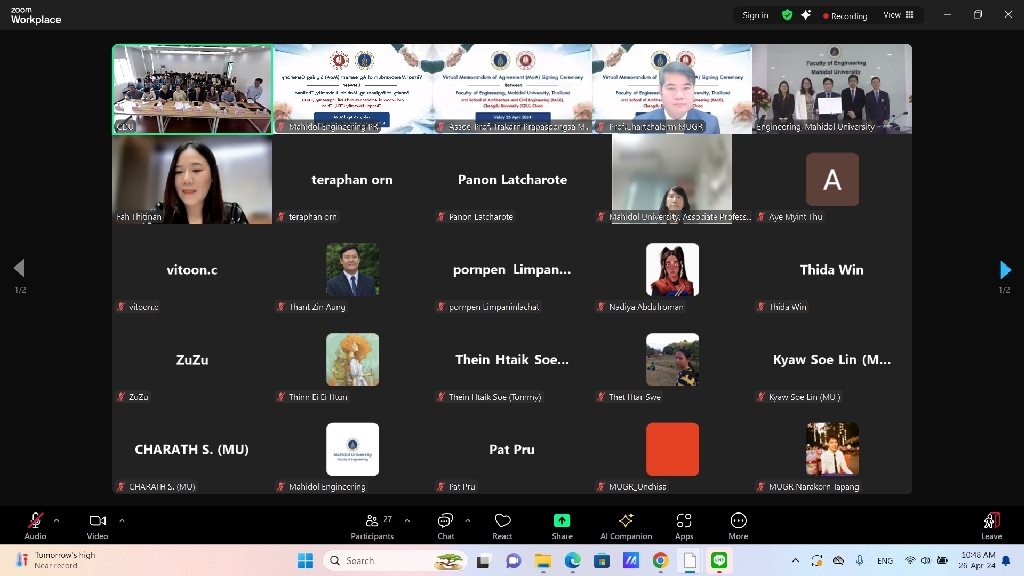Click the green Share screen icon

pyautogui.click(x=562, y=521)
